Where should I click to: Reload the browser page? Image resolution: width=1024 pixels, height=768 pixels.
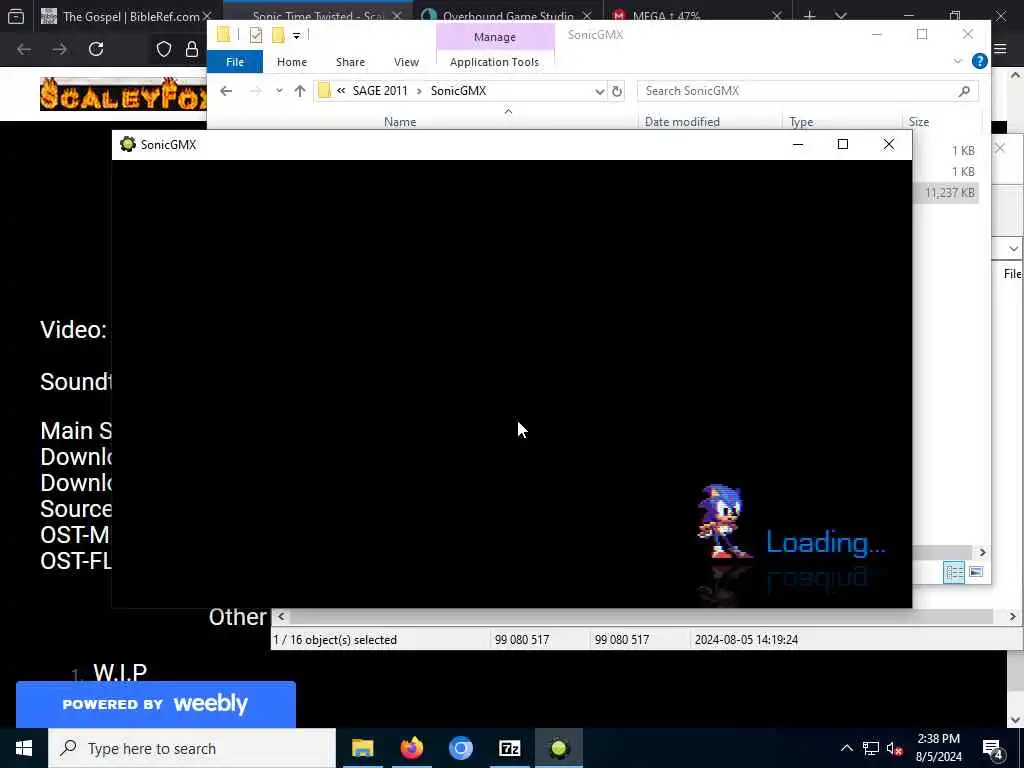point(96,49)
